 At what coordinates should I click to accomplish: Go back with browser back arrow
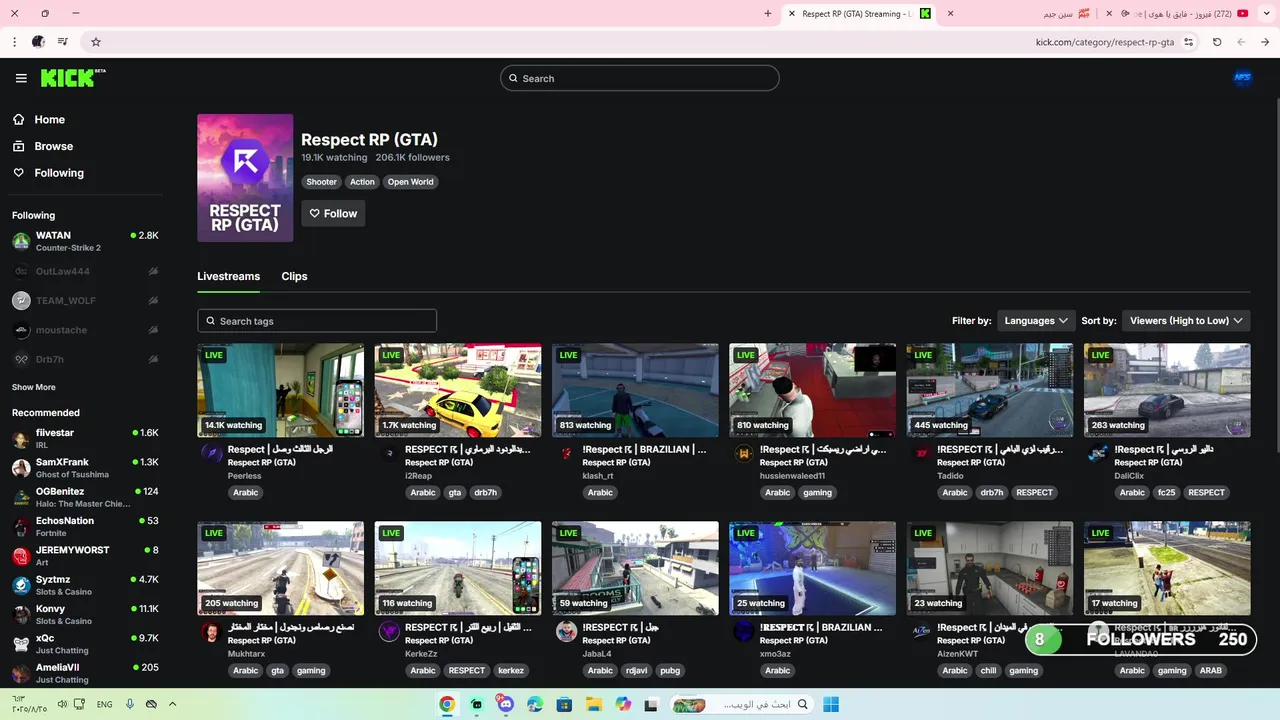pyautogui.click(x=1265, y=42)
